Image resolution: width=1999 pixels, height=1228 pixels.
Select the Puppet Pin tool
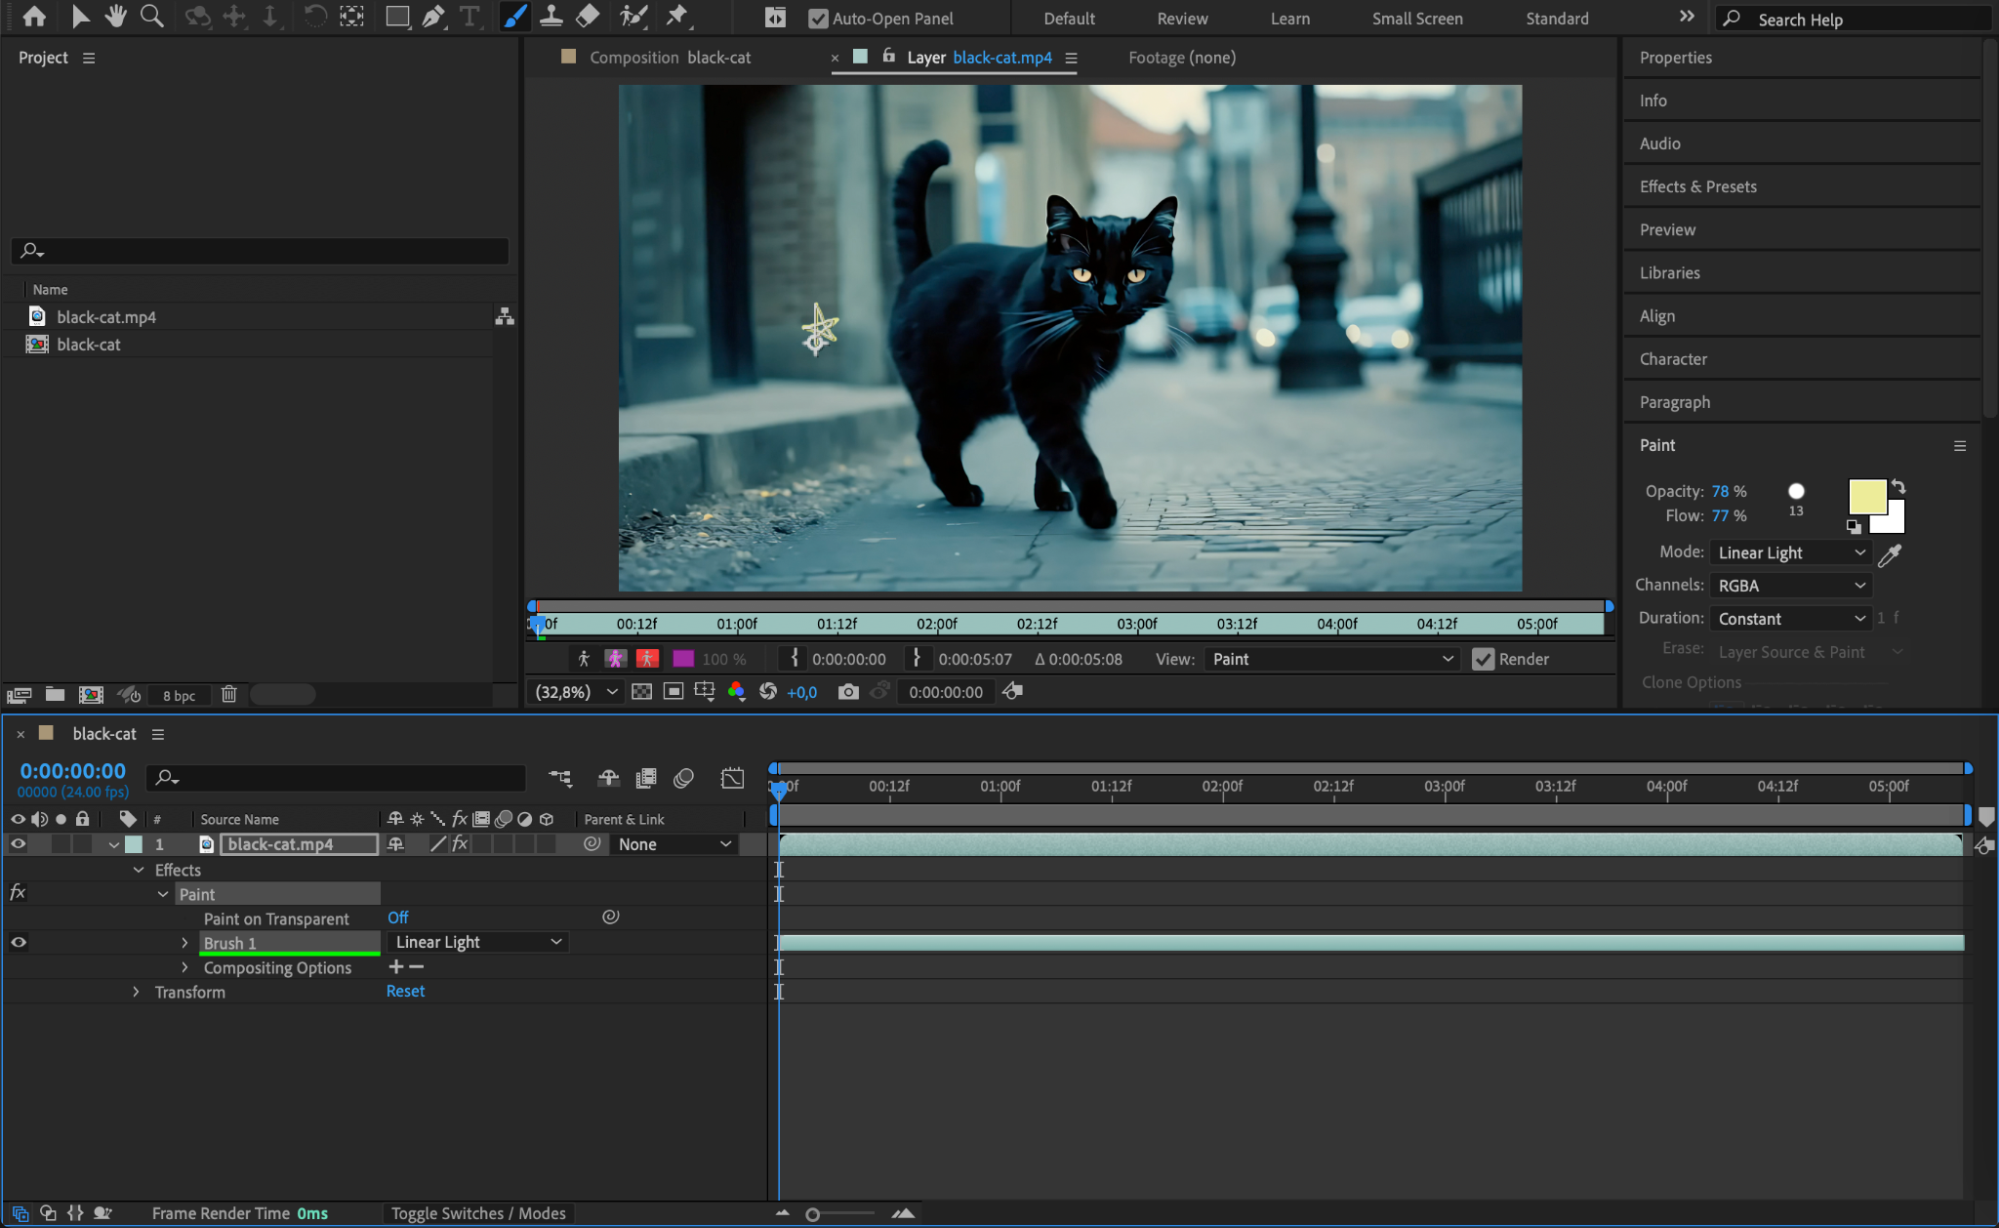[678, 16]
